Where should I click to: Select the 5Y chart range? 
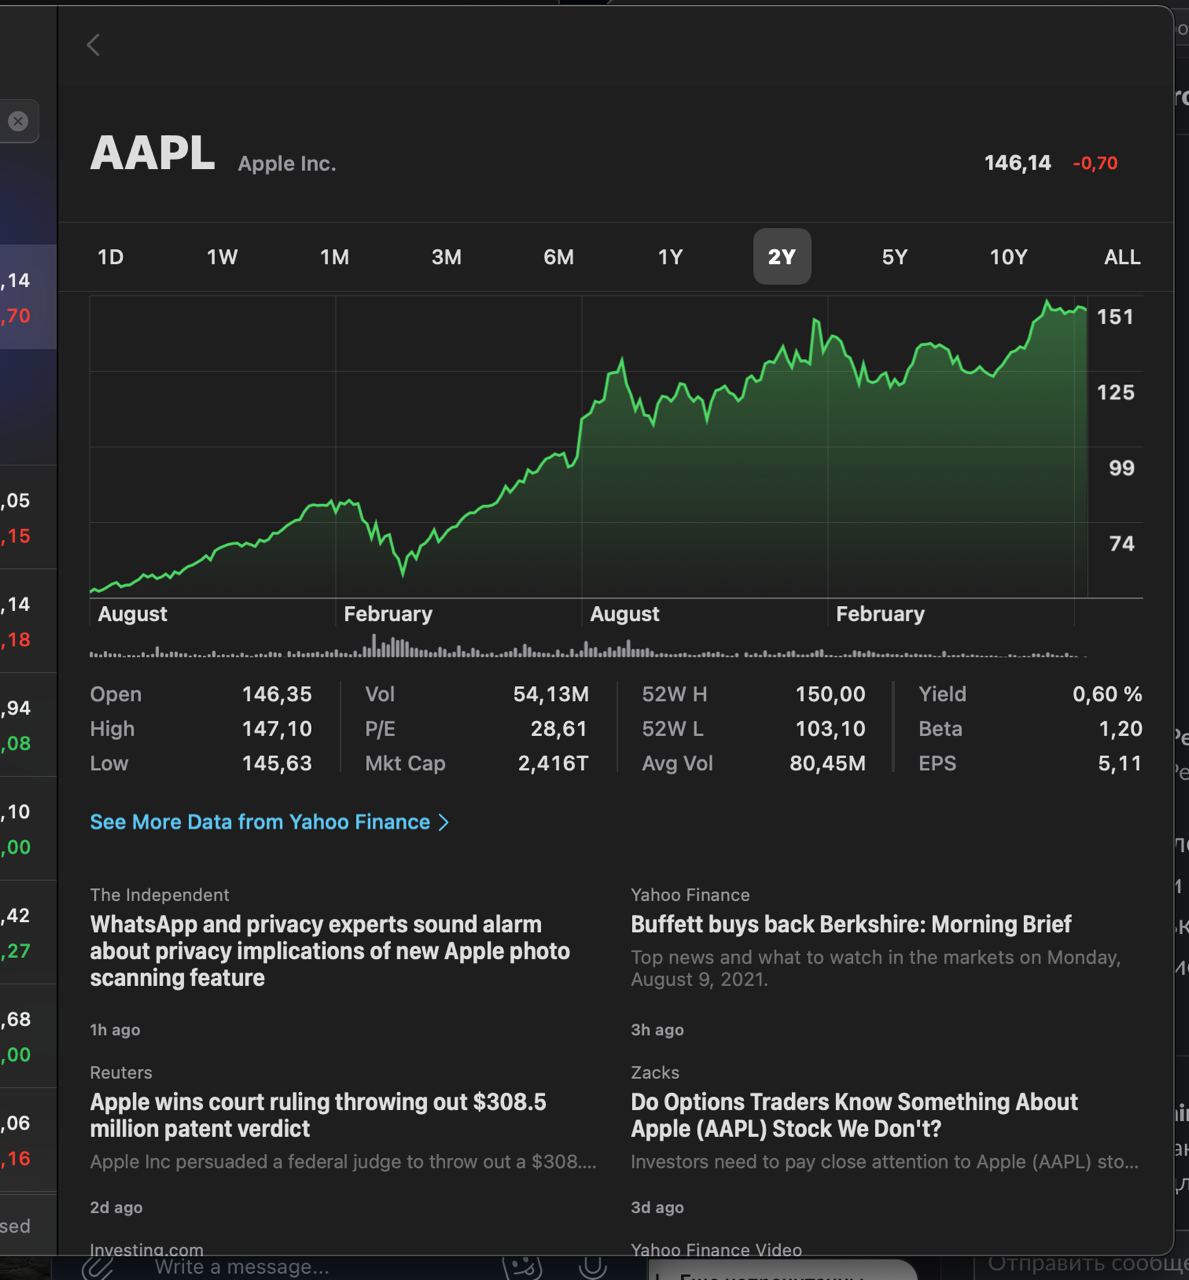pyautogui.click(x=894, y=257)
